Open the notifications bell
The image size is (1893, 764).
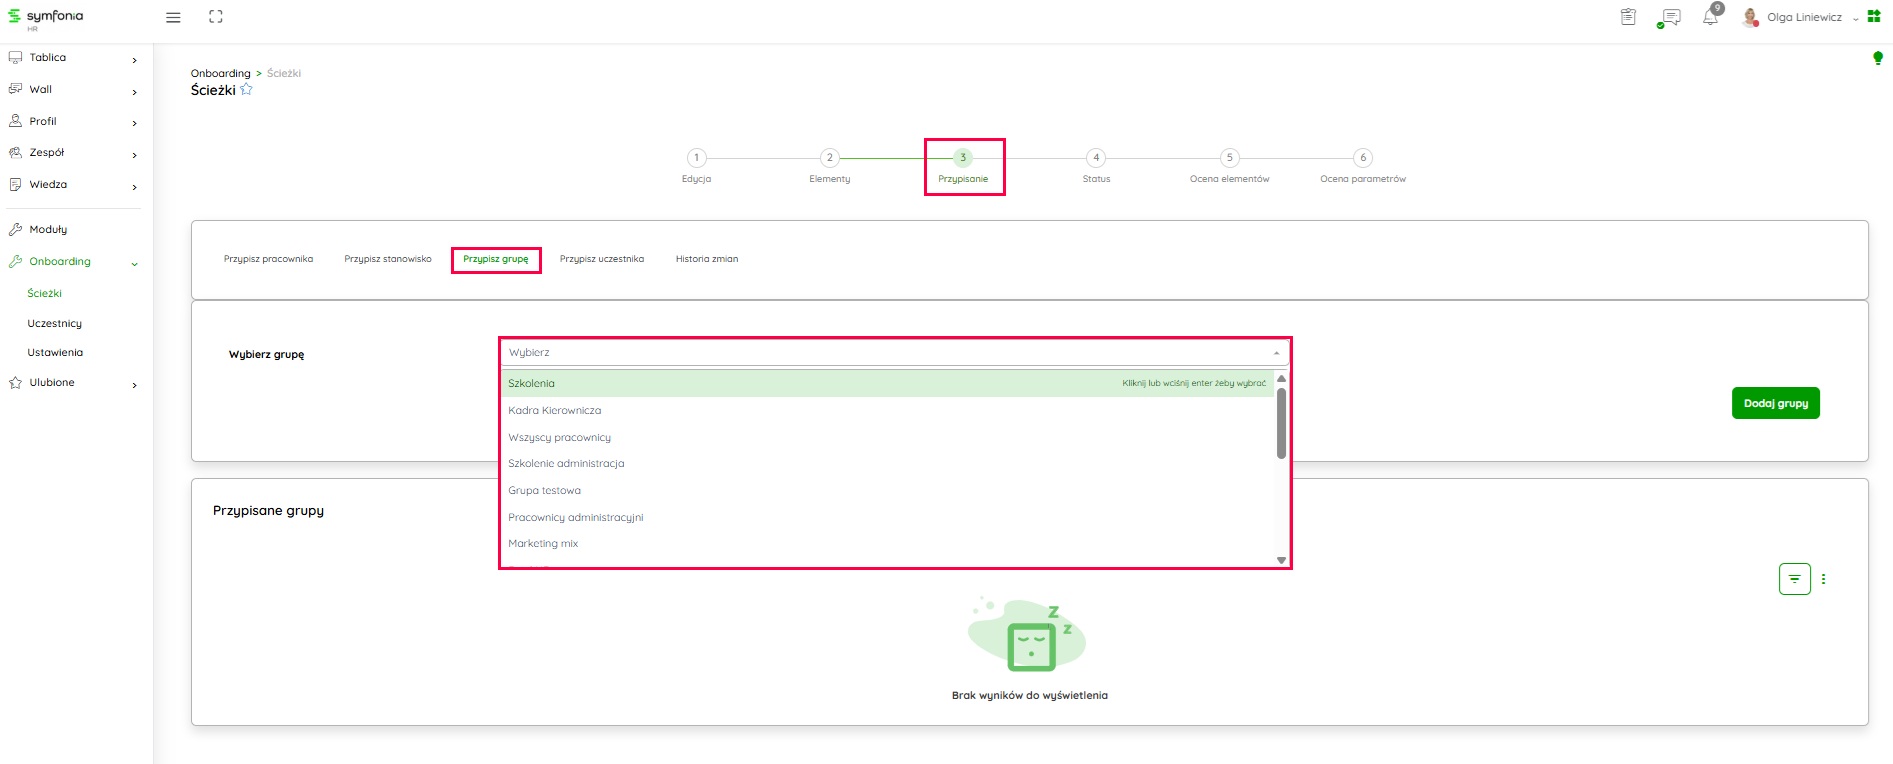[x=1710, y=18]
